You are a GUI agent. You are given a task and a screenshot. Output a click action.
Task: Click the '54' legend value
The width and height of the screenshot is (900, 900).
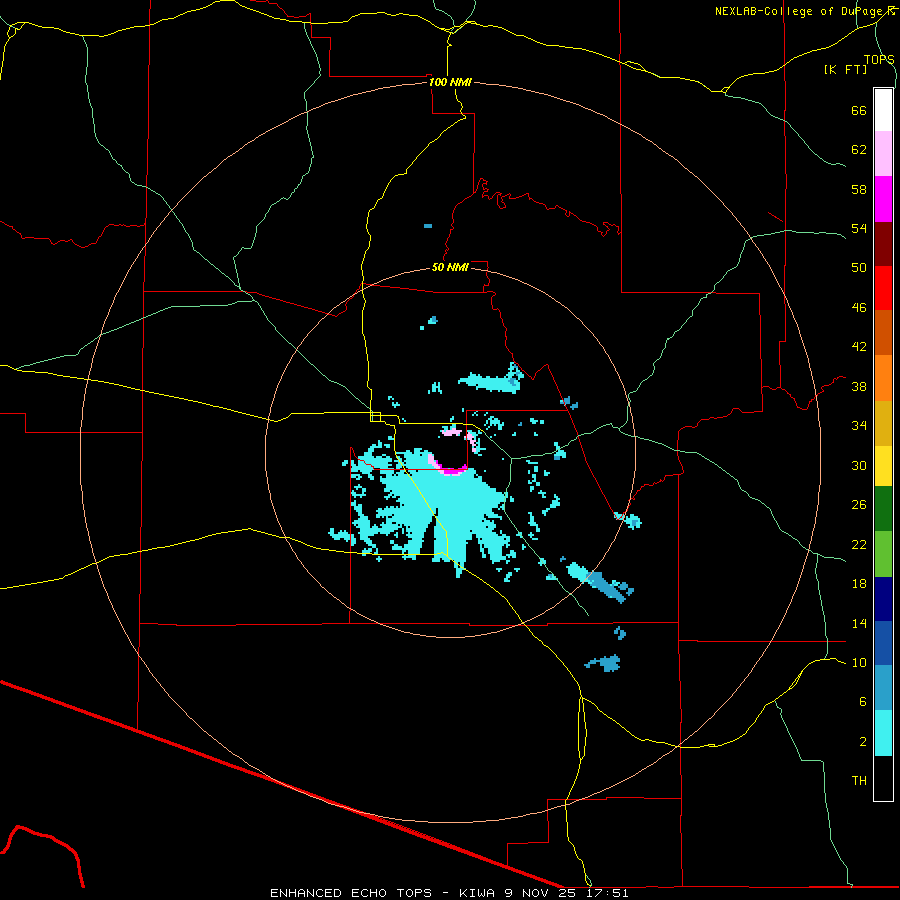859,228
